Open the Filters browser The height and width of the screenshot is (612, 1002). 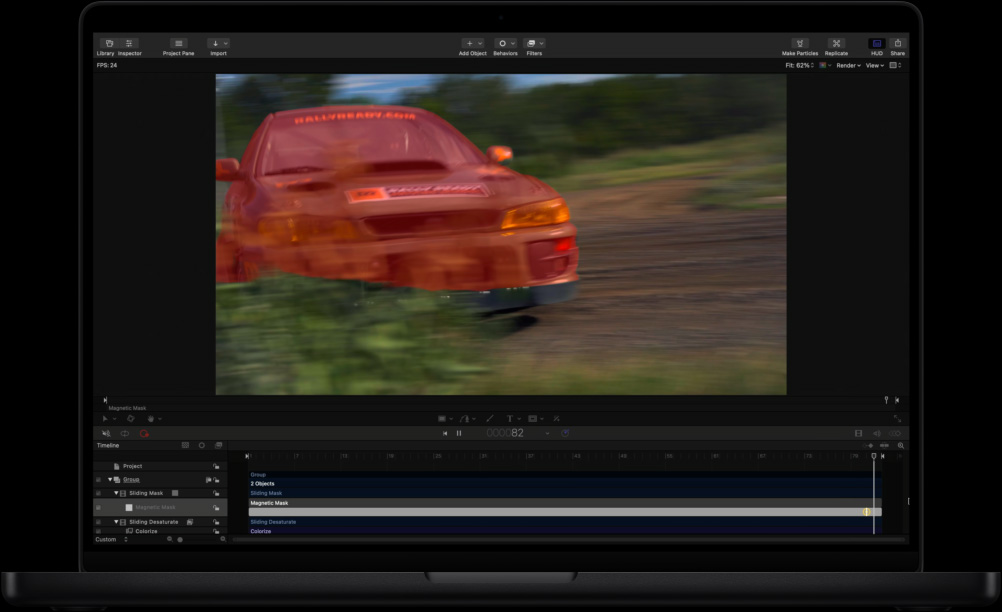pyautogui.click(x=533, y=45)
